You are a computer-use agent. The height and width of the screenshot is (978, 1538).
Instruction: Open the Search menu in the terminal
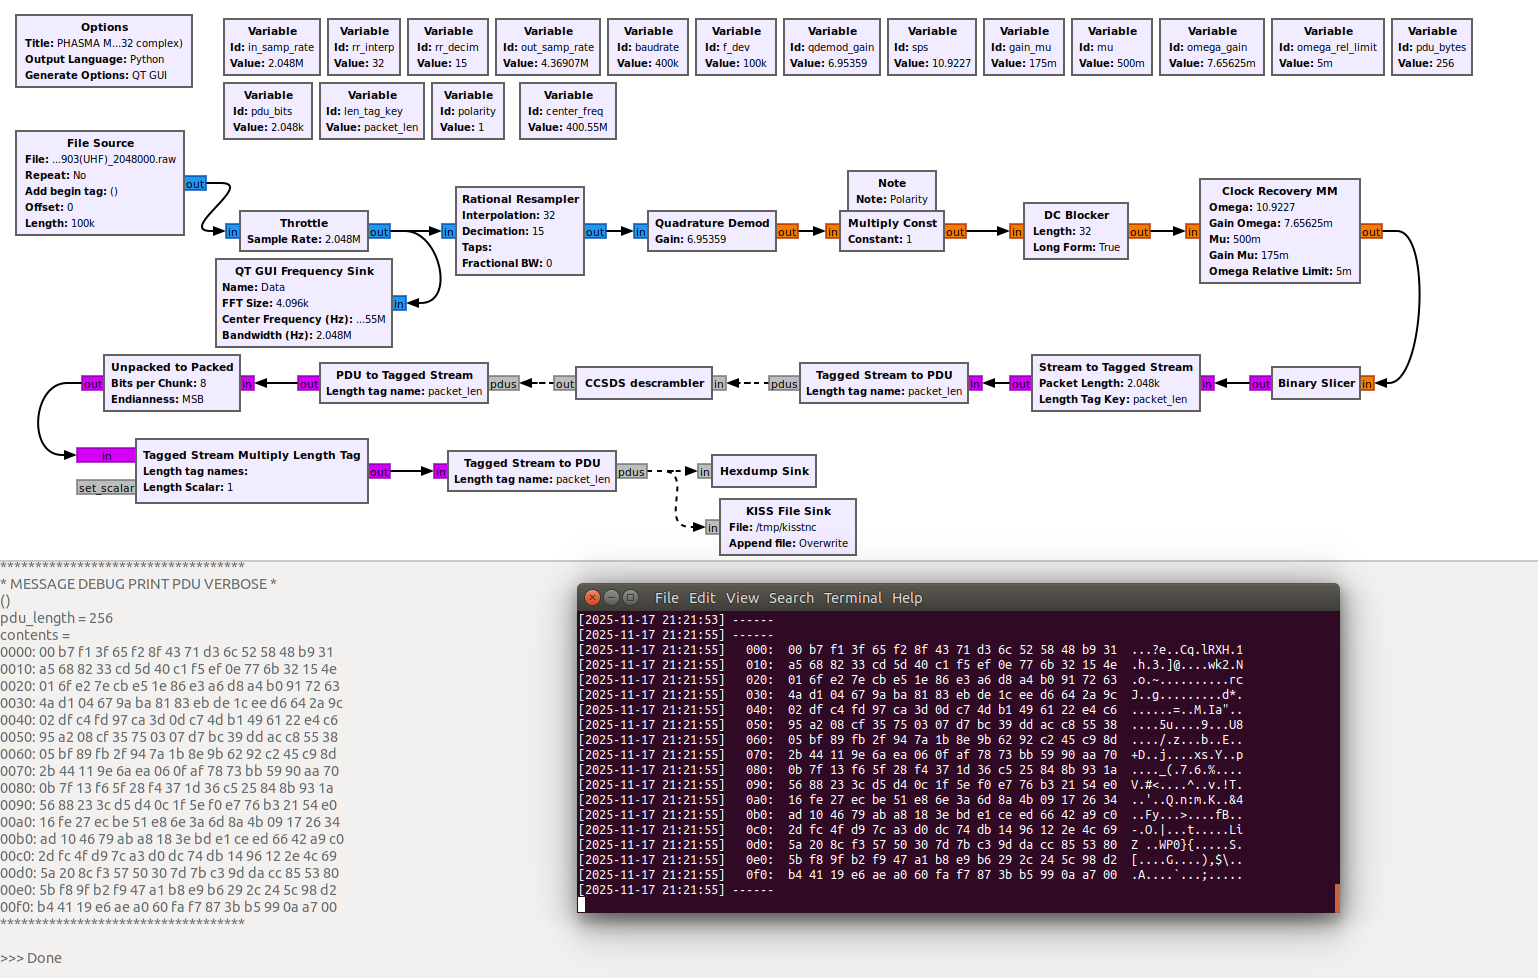click(x=791, y=598)
